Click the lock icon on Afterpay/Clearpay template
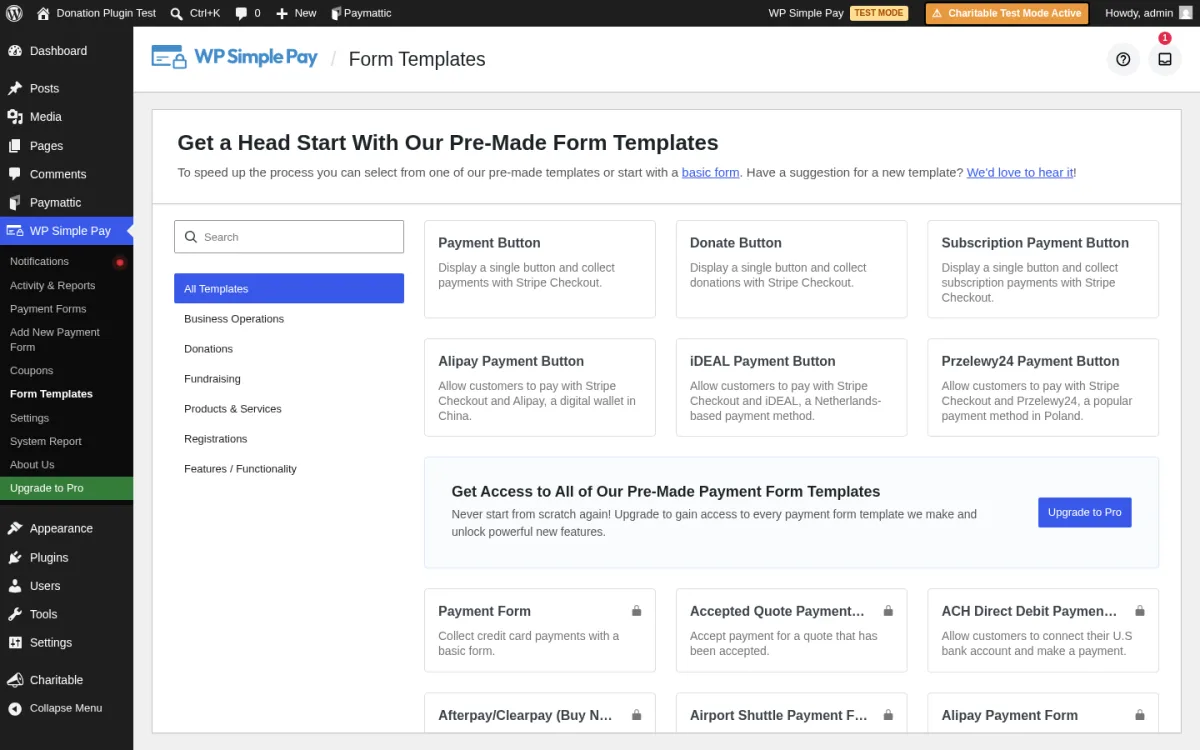The image size is (1200, 750). 636,715
